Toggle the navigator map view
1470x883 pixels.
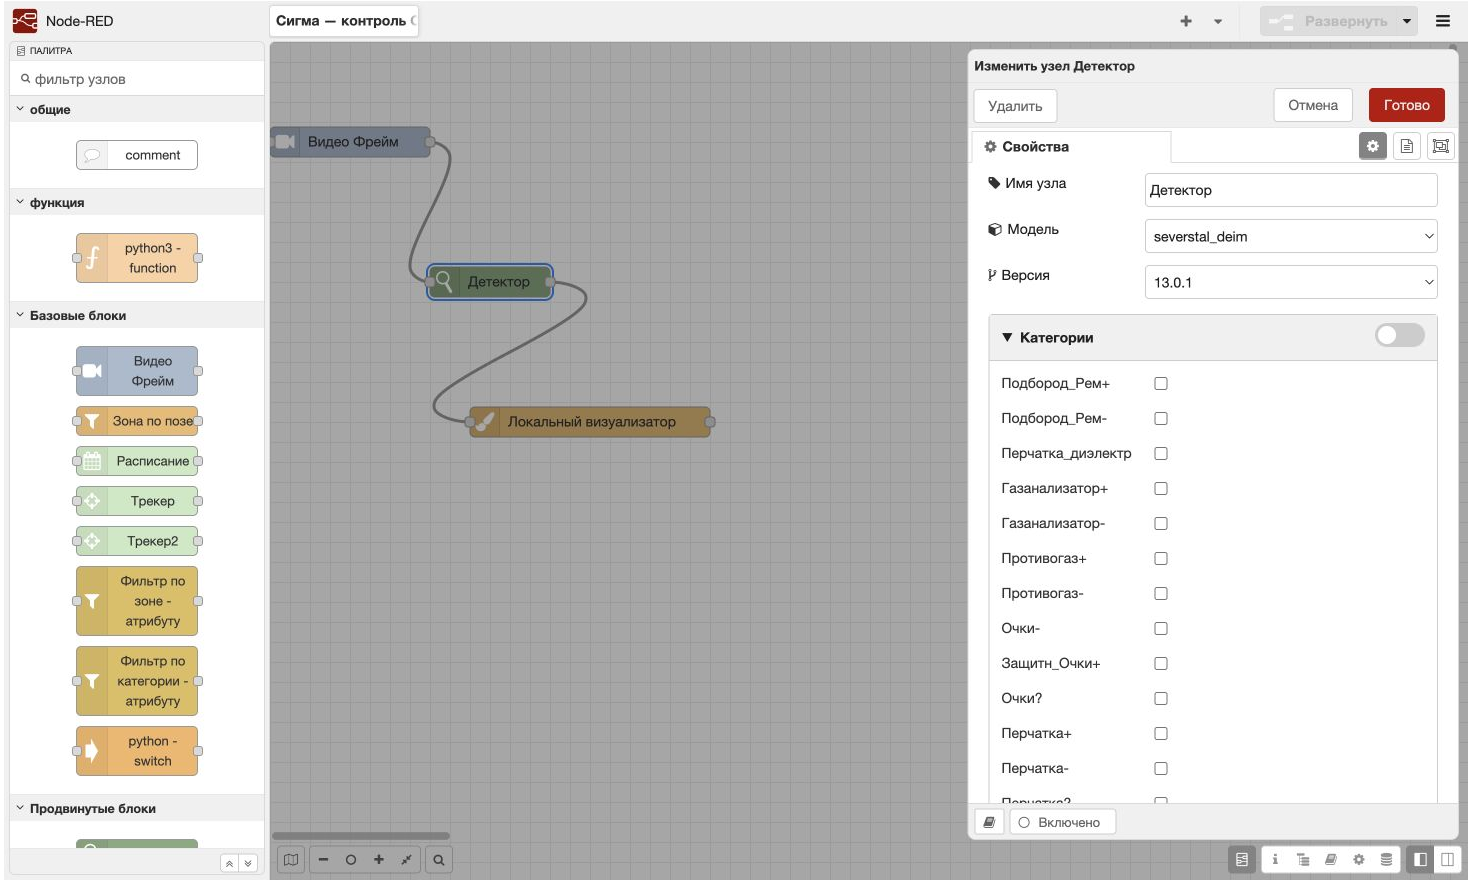(x=291, y=859)
